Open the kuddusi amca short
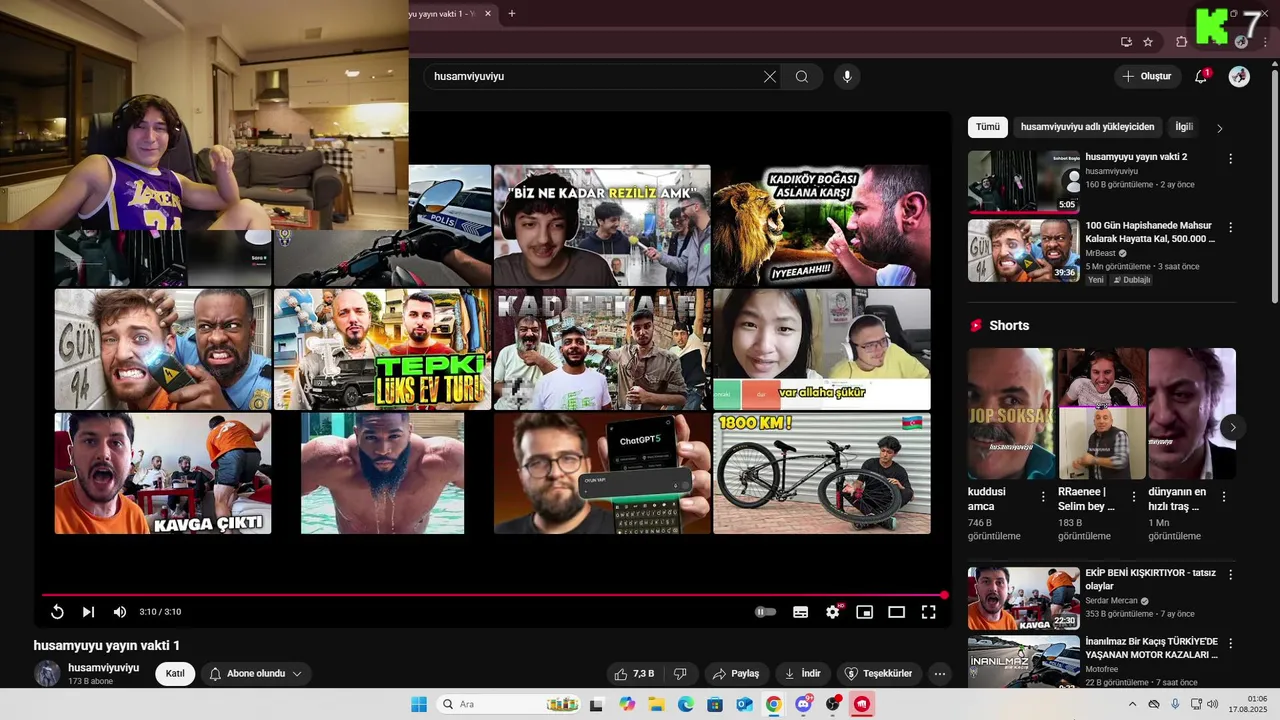The height and width of the screenshot is (720, 1280). [x=1010, y=413]
